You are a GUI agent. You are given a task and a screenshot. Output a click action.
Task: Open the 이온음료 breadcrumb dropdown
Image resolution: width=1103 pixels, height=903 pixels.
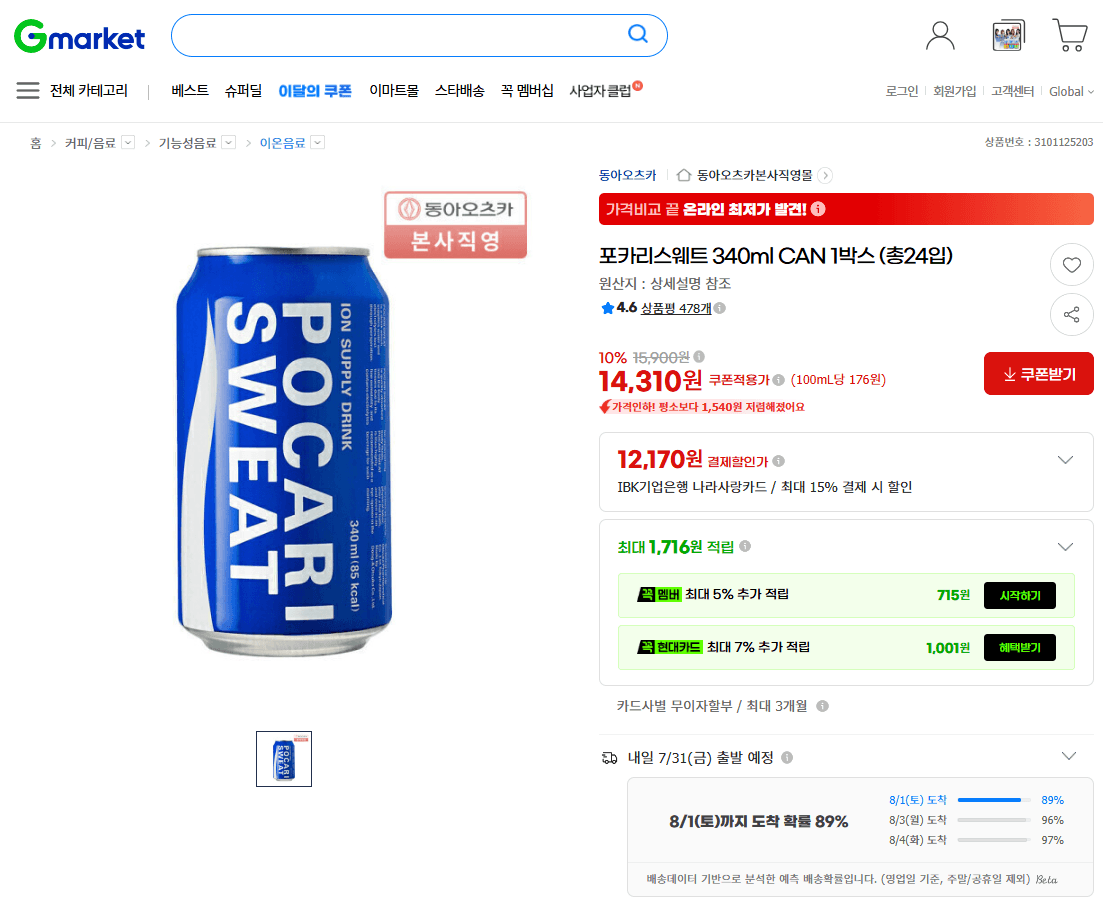pyautogui.click(x=318, y=143)
